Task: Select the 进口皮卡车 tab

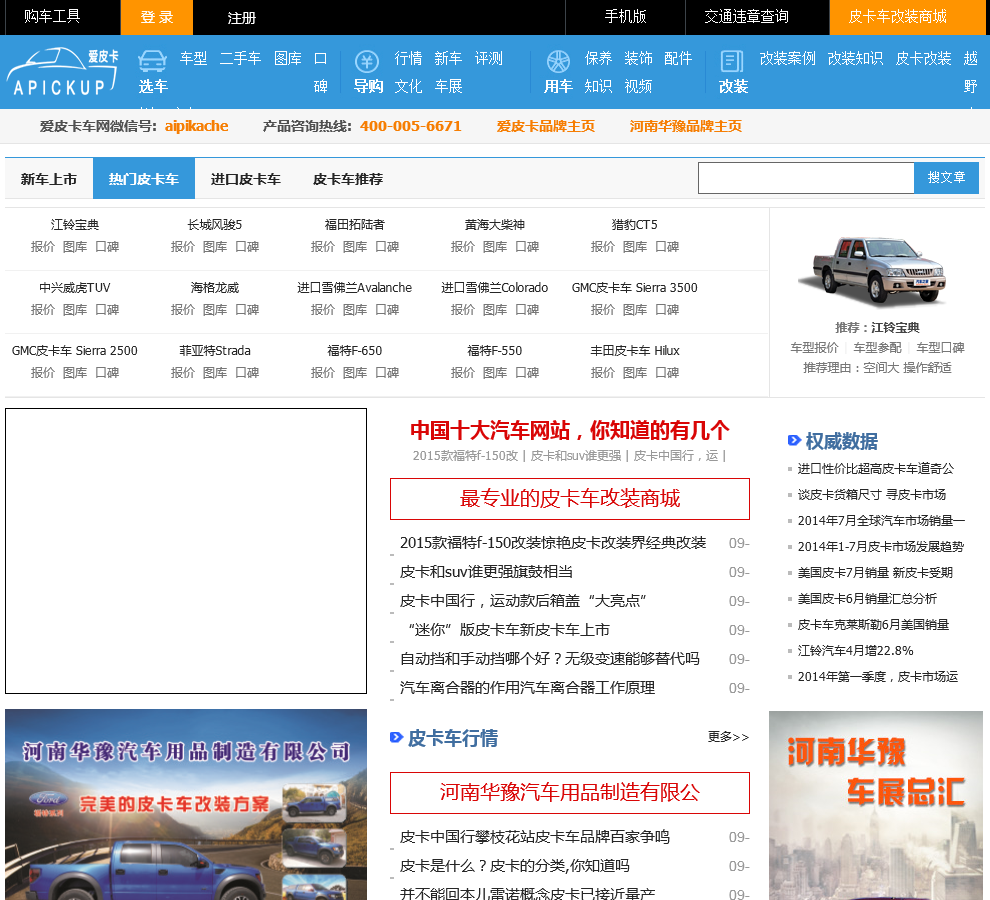Action: point(245,179)
